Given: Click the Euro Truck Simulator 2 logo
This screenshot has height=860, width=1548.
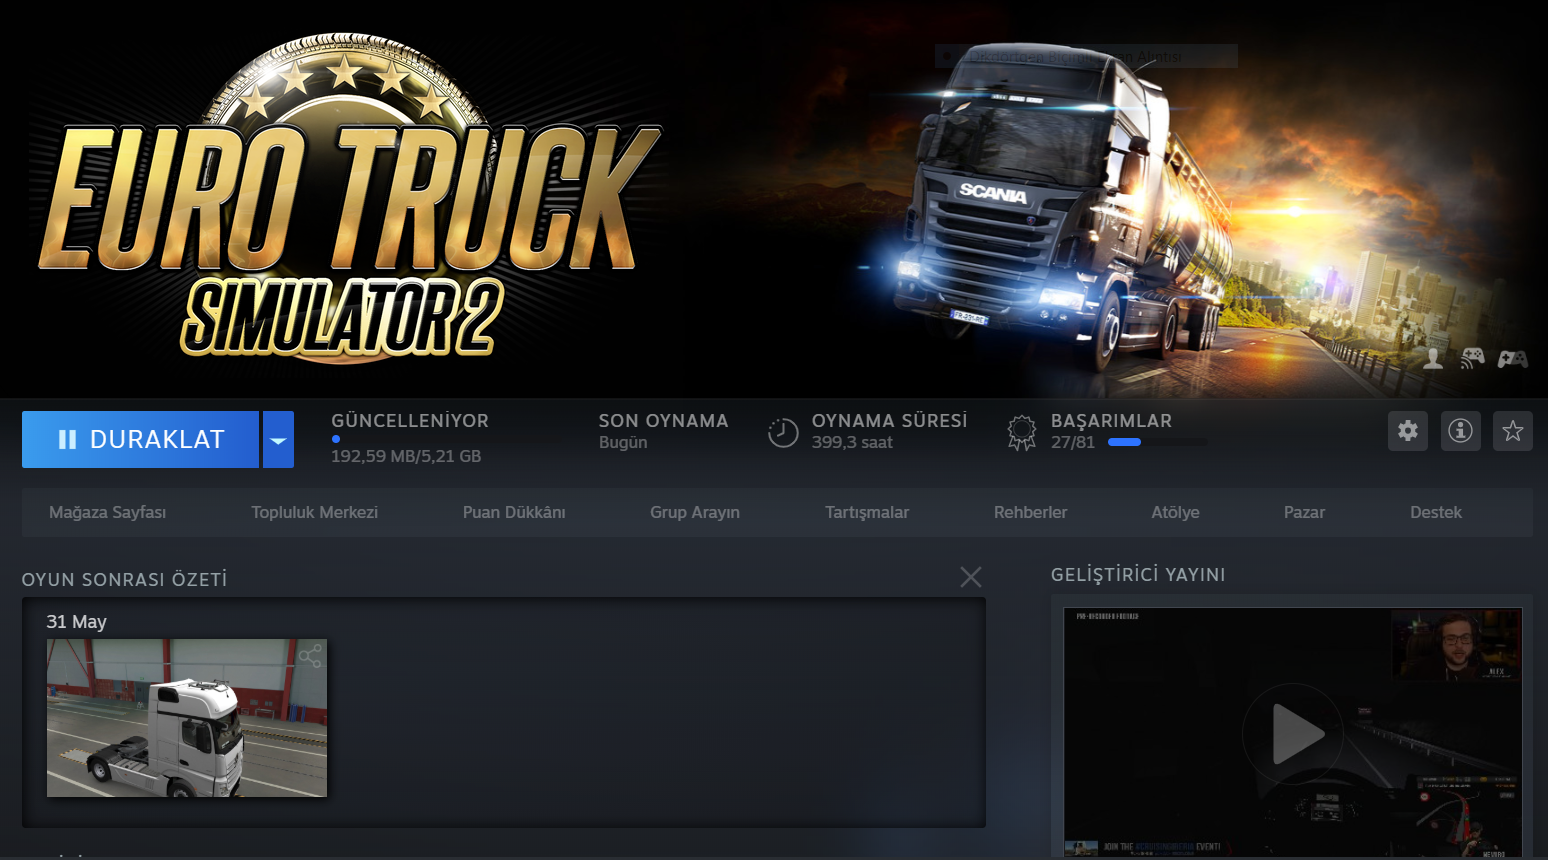Looking at the screenshot, I should coord(348,198).
